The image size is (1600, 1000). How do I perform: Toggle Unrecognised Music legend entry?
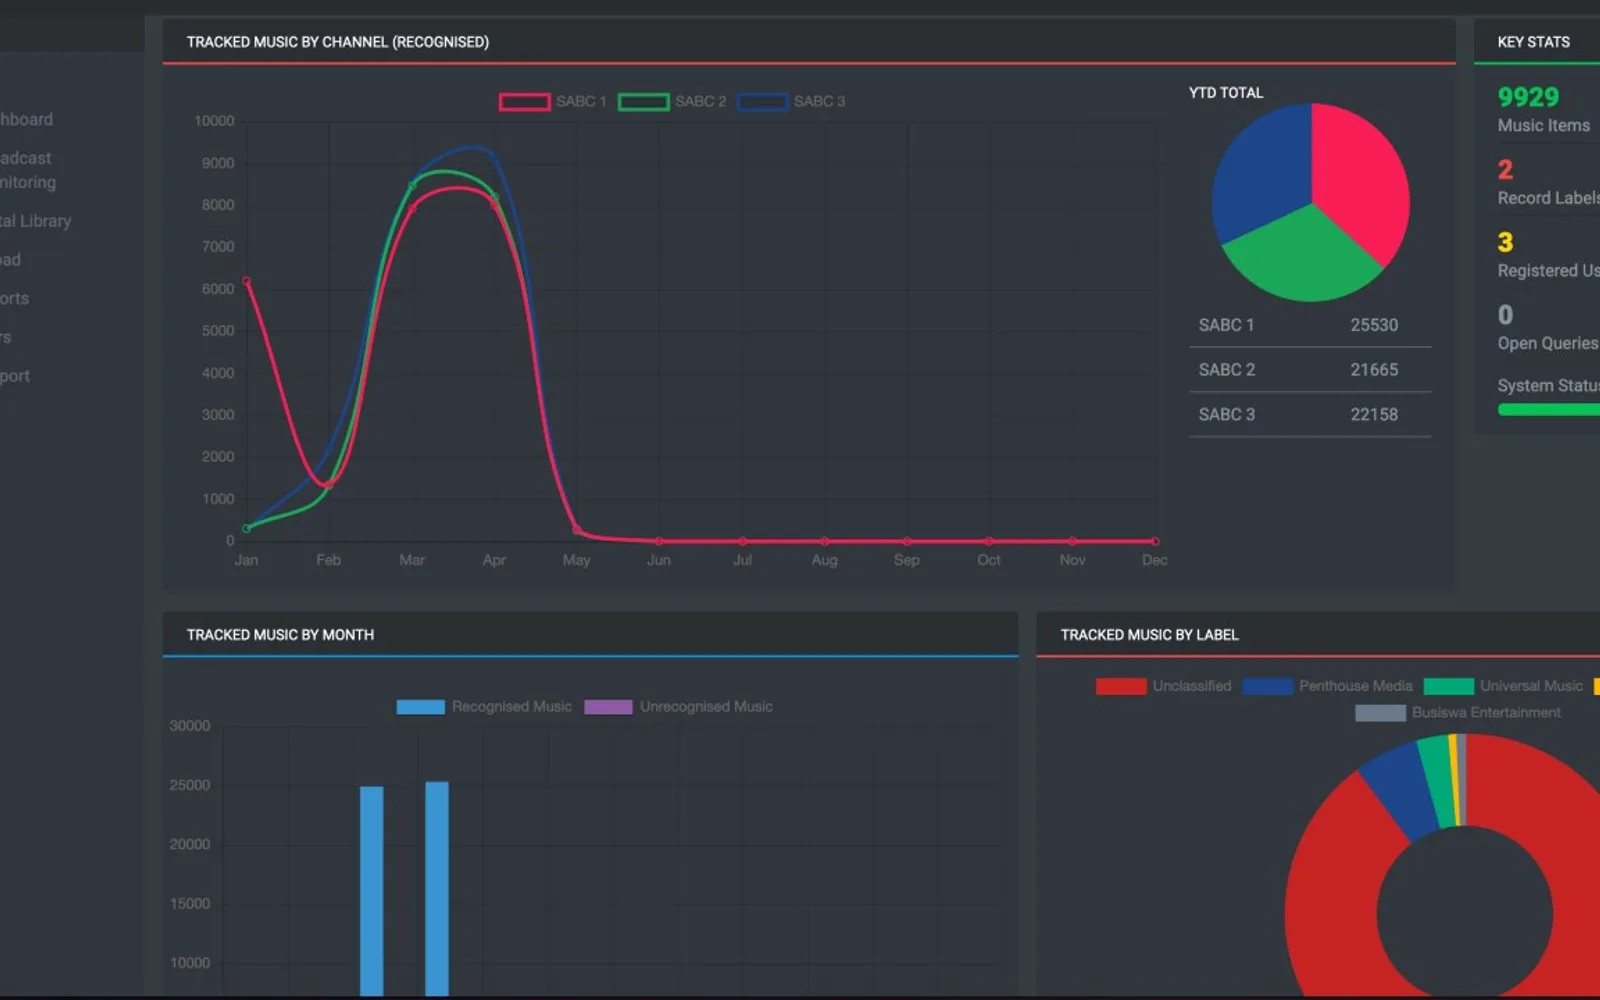[678, 707]
